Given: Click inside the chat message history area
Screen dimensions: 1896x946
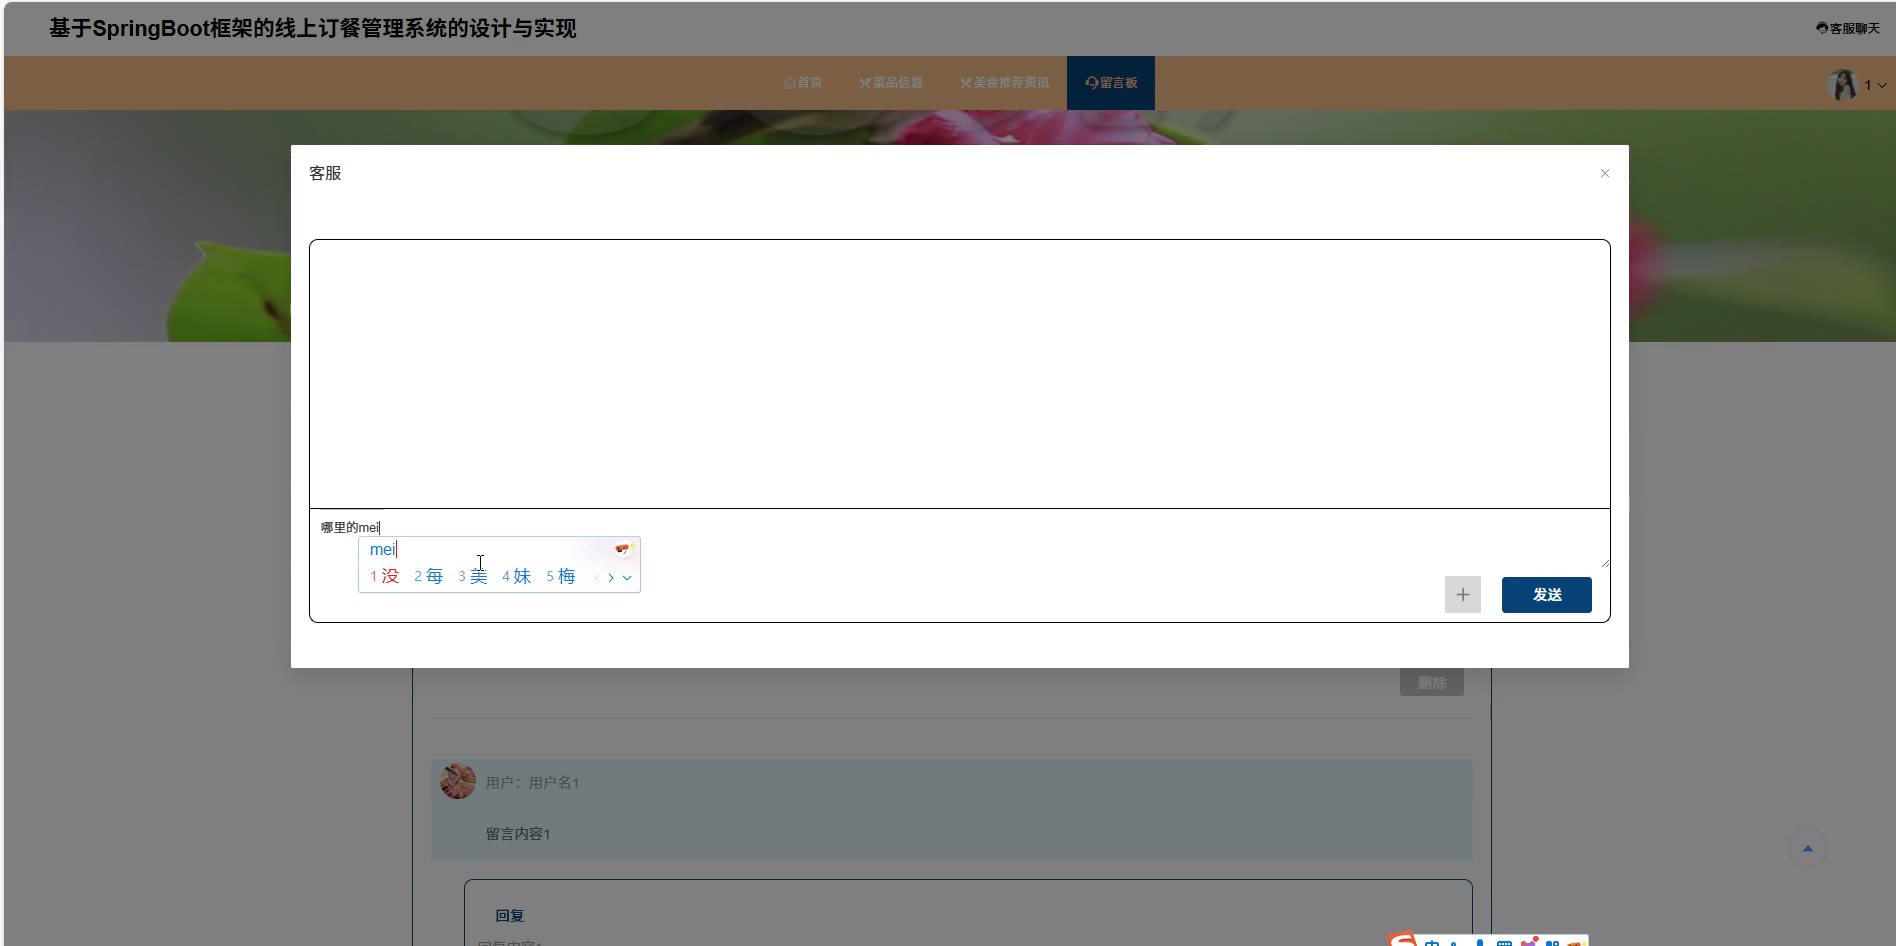Looking at the screenshot, I should [960, 374].
